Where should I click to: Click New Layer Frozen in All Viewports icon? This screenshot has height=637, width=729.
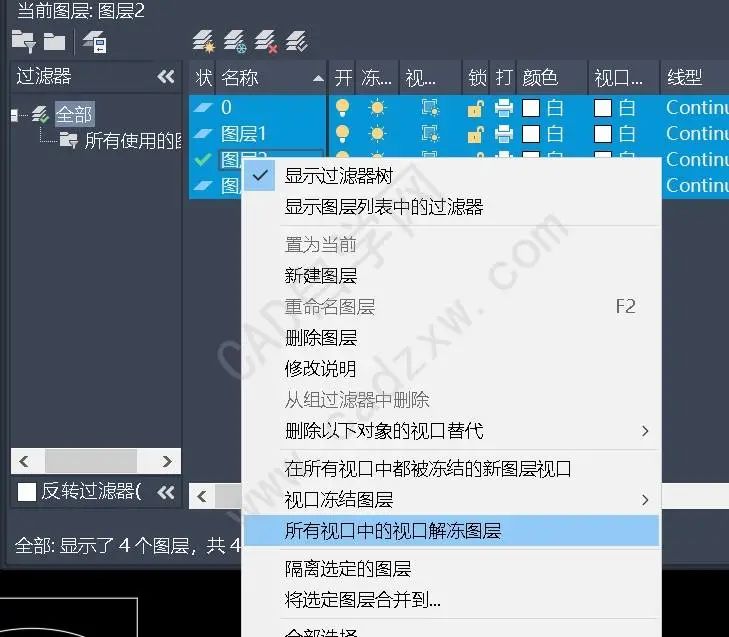point(235,41)
